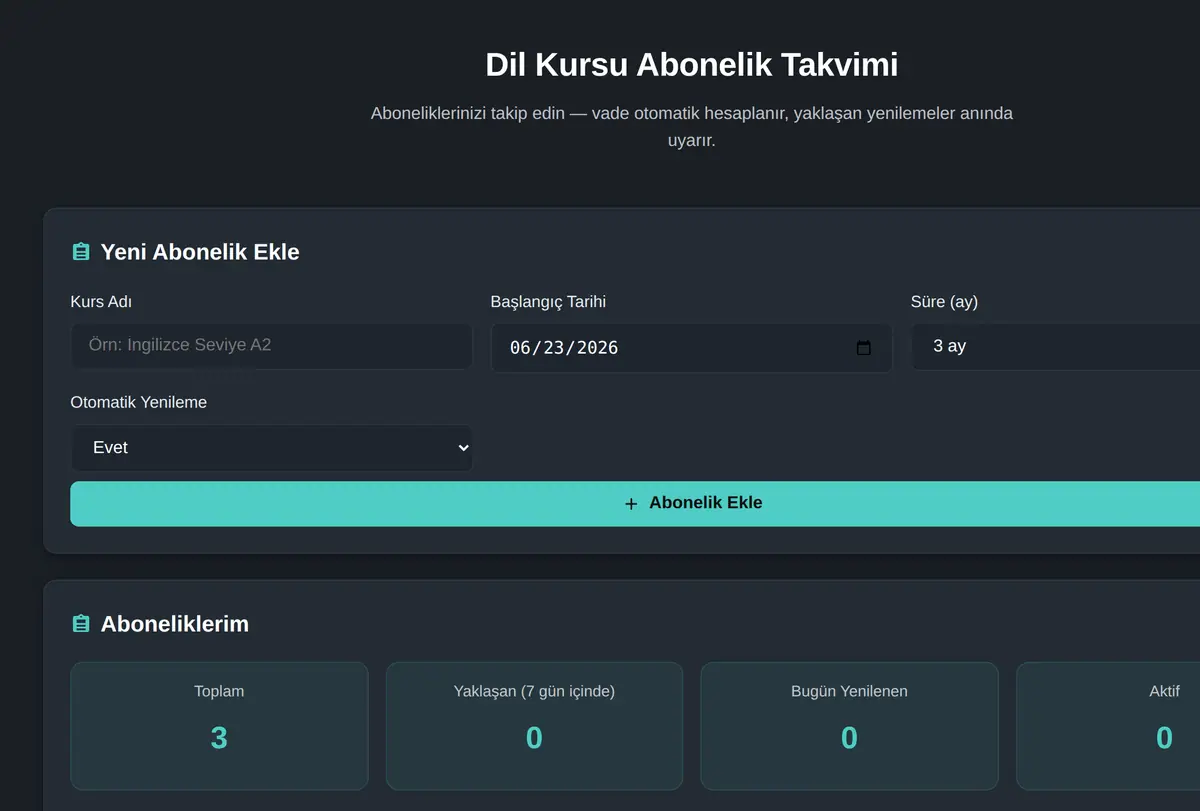Click the Dil Kursu Abonelik Takvimi heading

click(x=692, y=65)
